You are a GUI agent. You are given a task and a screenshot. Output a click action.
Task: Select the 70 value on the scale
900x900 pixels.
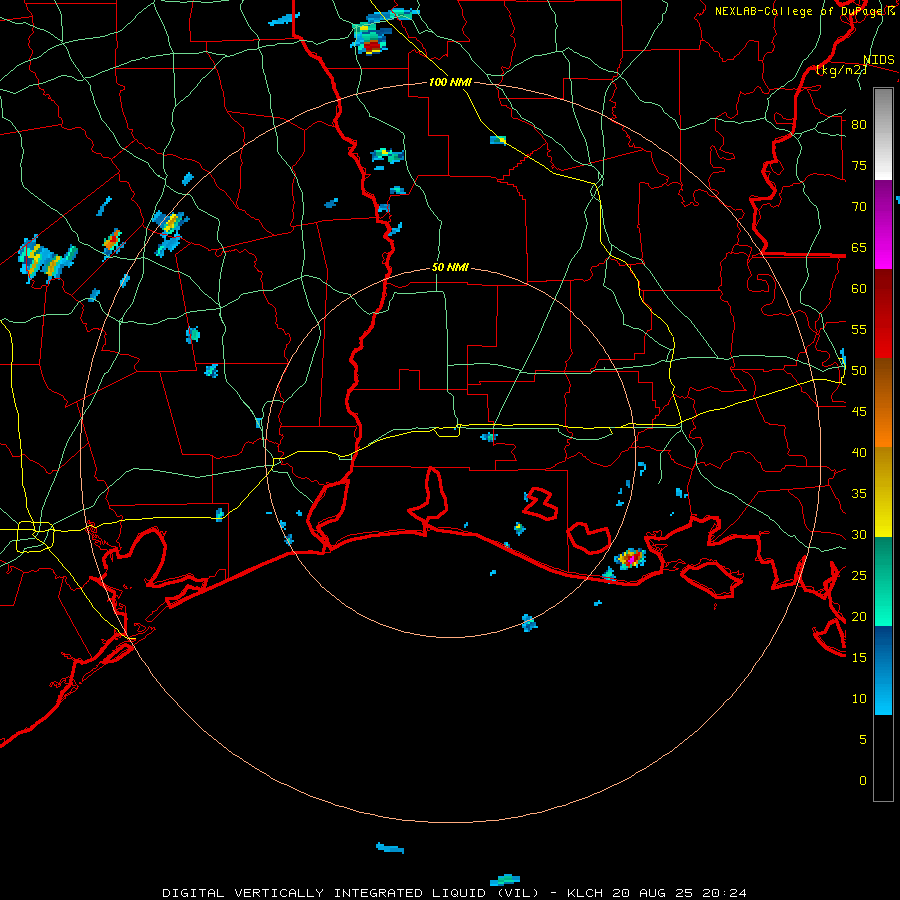coord(859,207)
